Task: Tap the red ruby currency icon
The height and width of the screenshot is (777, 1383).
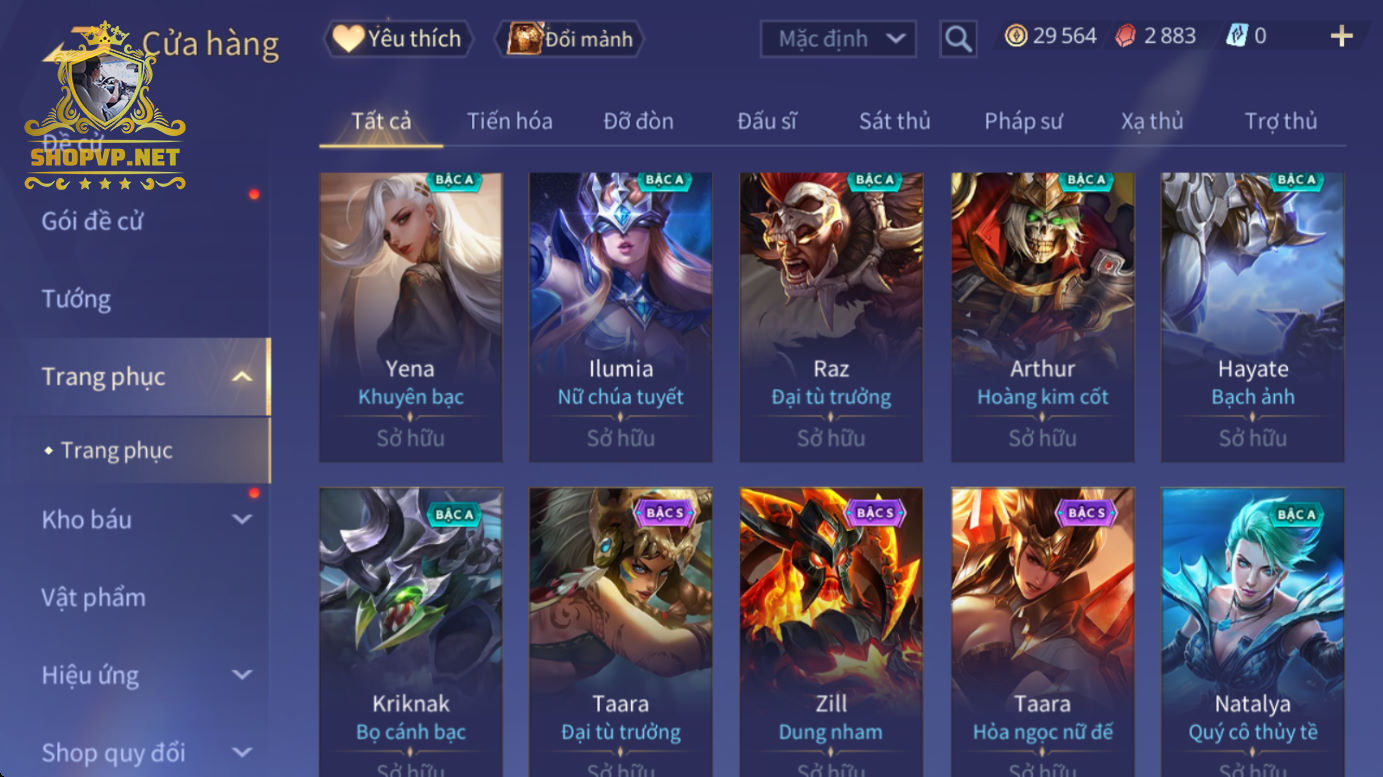Action: tap(1126, 36)
